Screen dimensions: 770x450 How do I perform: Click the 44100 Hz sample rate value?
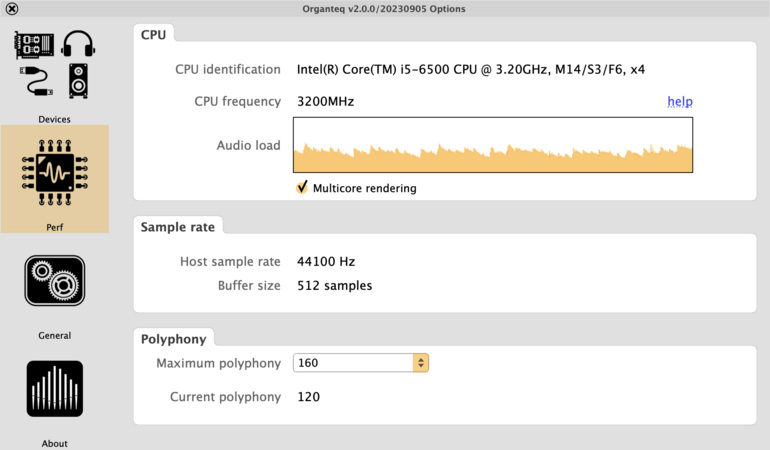point(326,261)
